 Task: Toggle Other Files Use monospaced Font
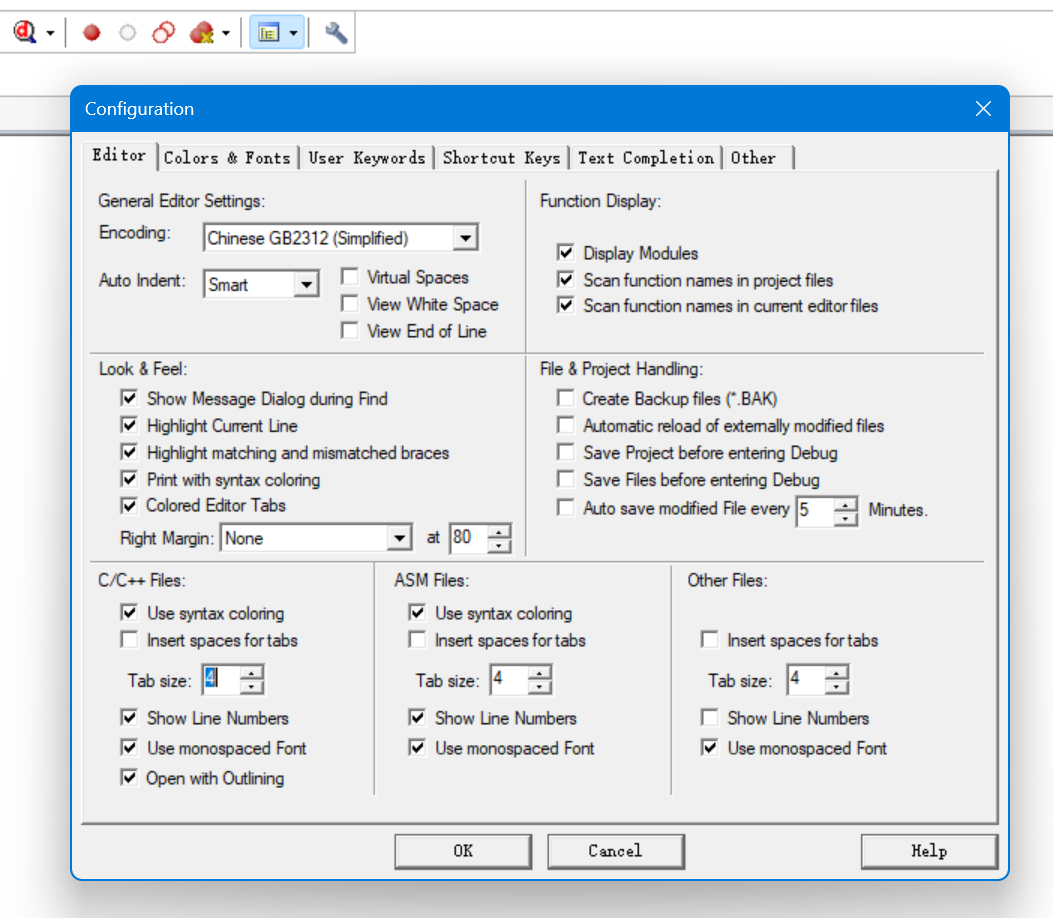point(710,747)
